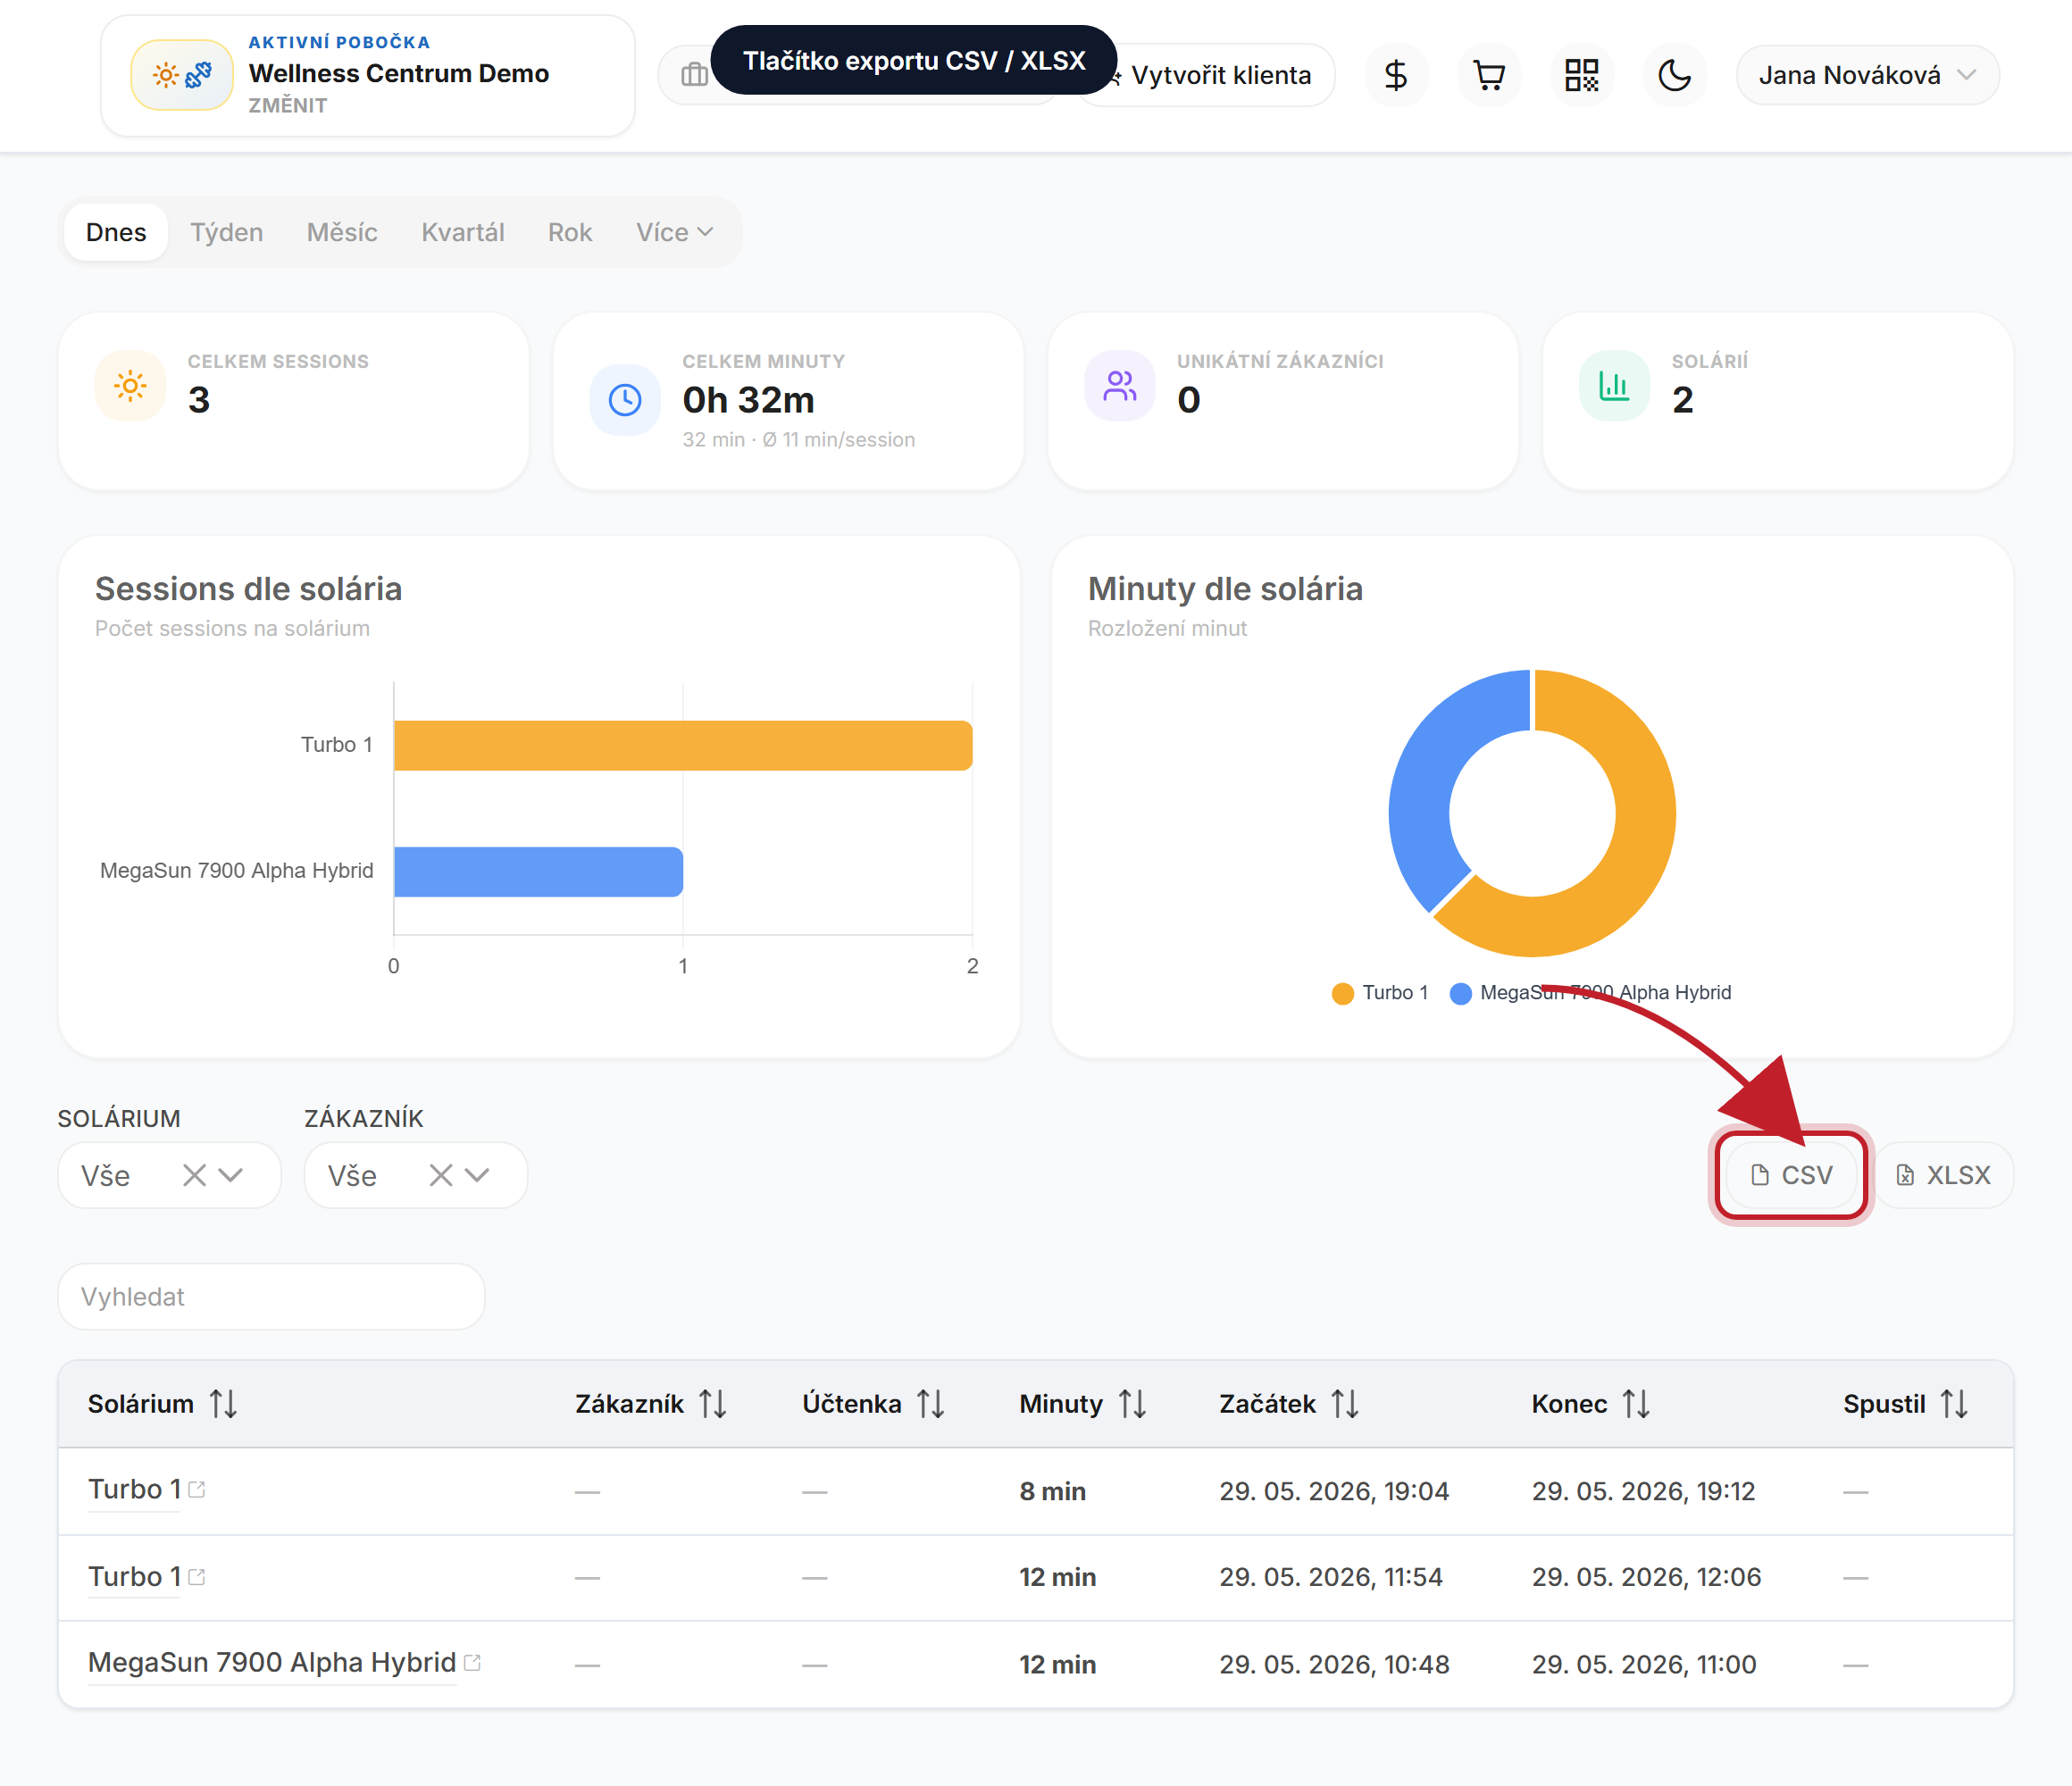Click the orange Turbo 1 legend dot
2072x1786 pixels.
(1343, 993)
